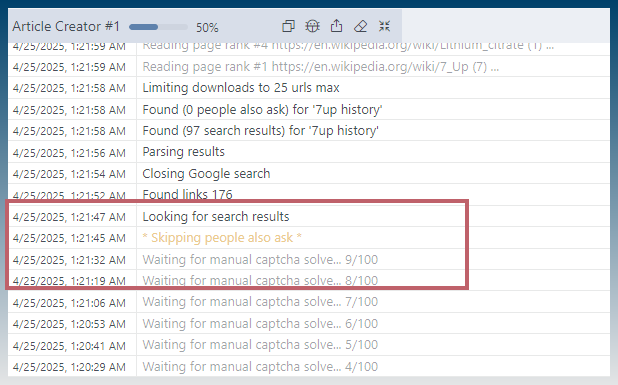
Task: Select the '* Skipping people also ask *' row
Action: 309,238
